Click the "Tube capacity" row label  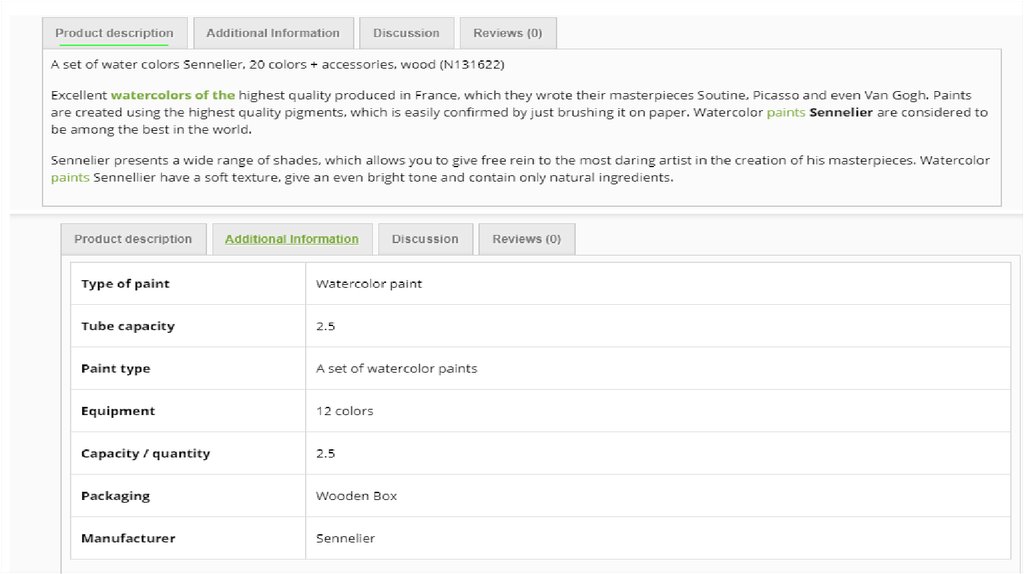[x=127, y=326]
